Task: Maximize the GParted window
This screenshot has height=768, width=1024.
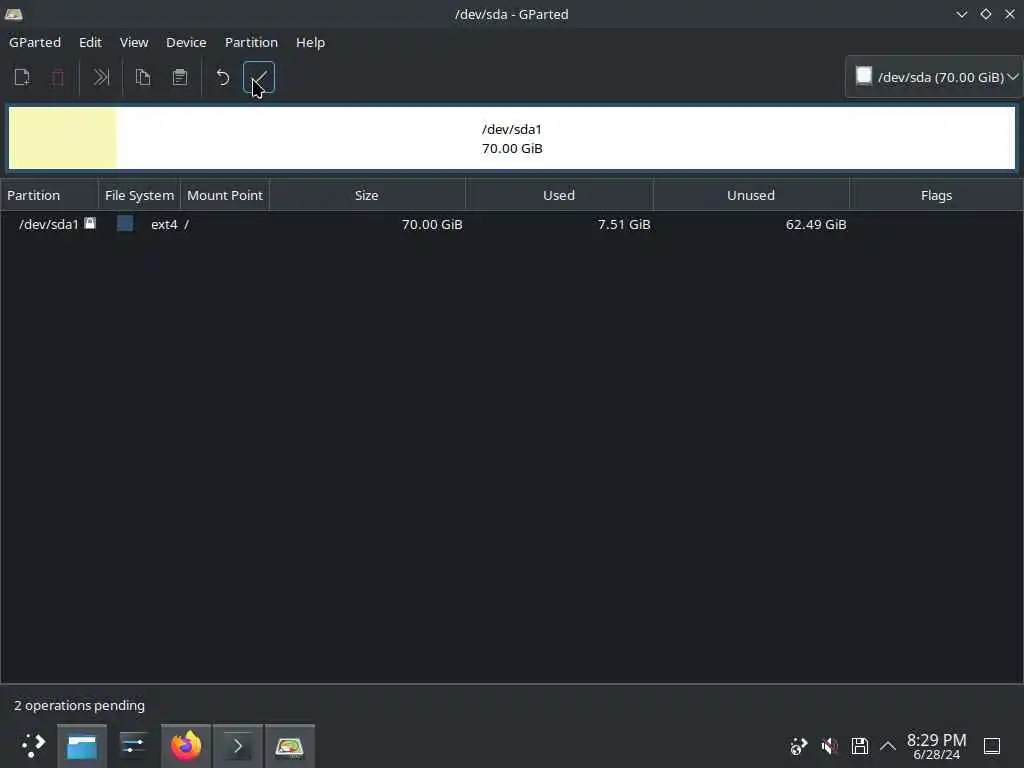Action: (985, 14)
